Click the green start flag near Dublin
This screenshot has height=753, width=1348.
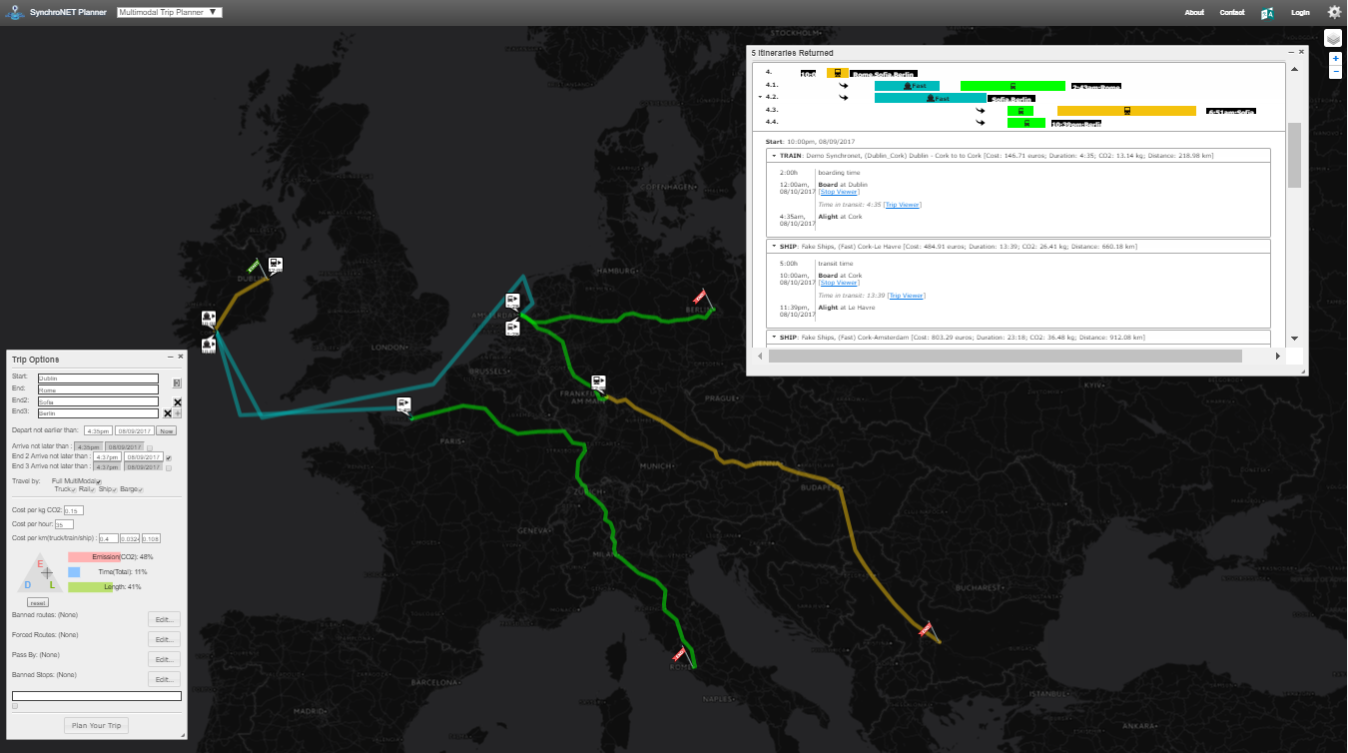click(255, 267)
